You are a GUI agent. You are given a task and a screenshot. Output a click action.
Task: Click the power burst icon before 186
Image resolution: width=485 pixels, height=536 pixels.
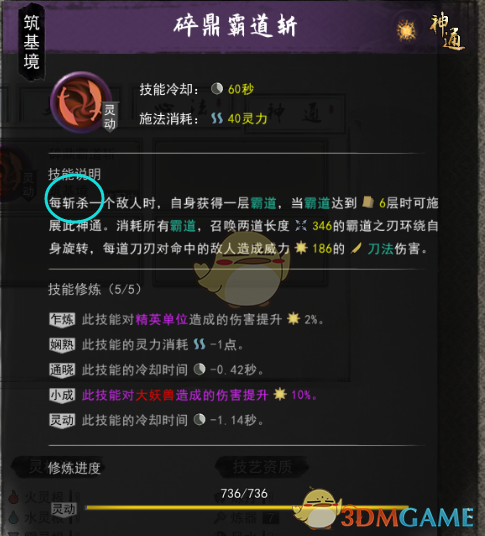pos(301,248)
